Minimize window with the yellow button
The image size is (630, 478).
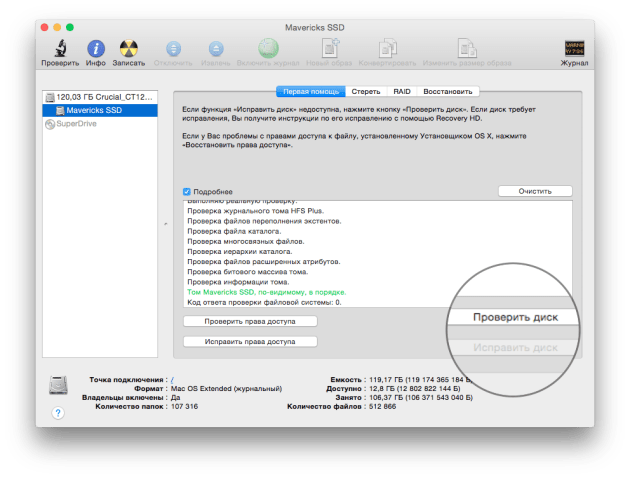(x=57, y=27)
